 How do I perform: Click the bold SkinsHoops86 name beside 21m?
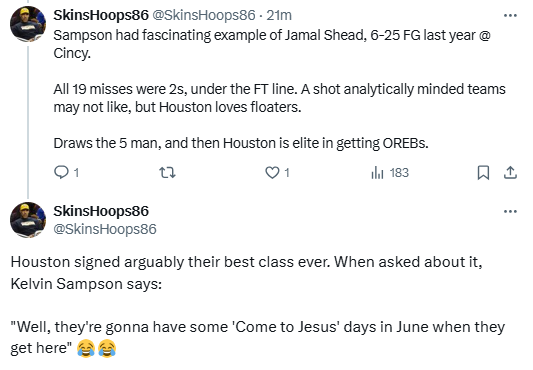(x=101, y=15)
